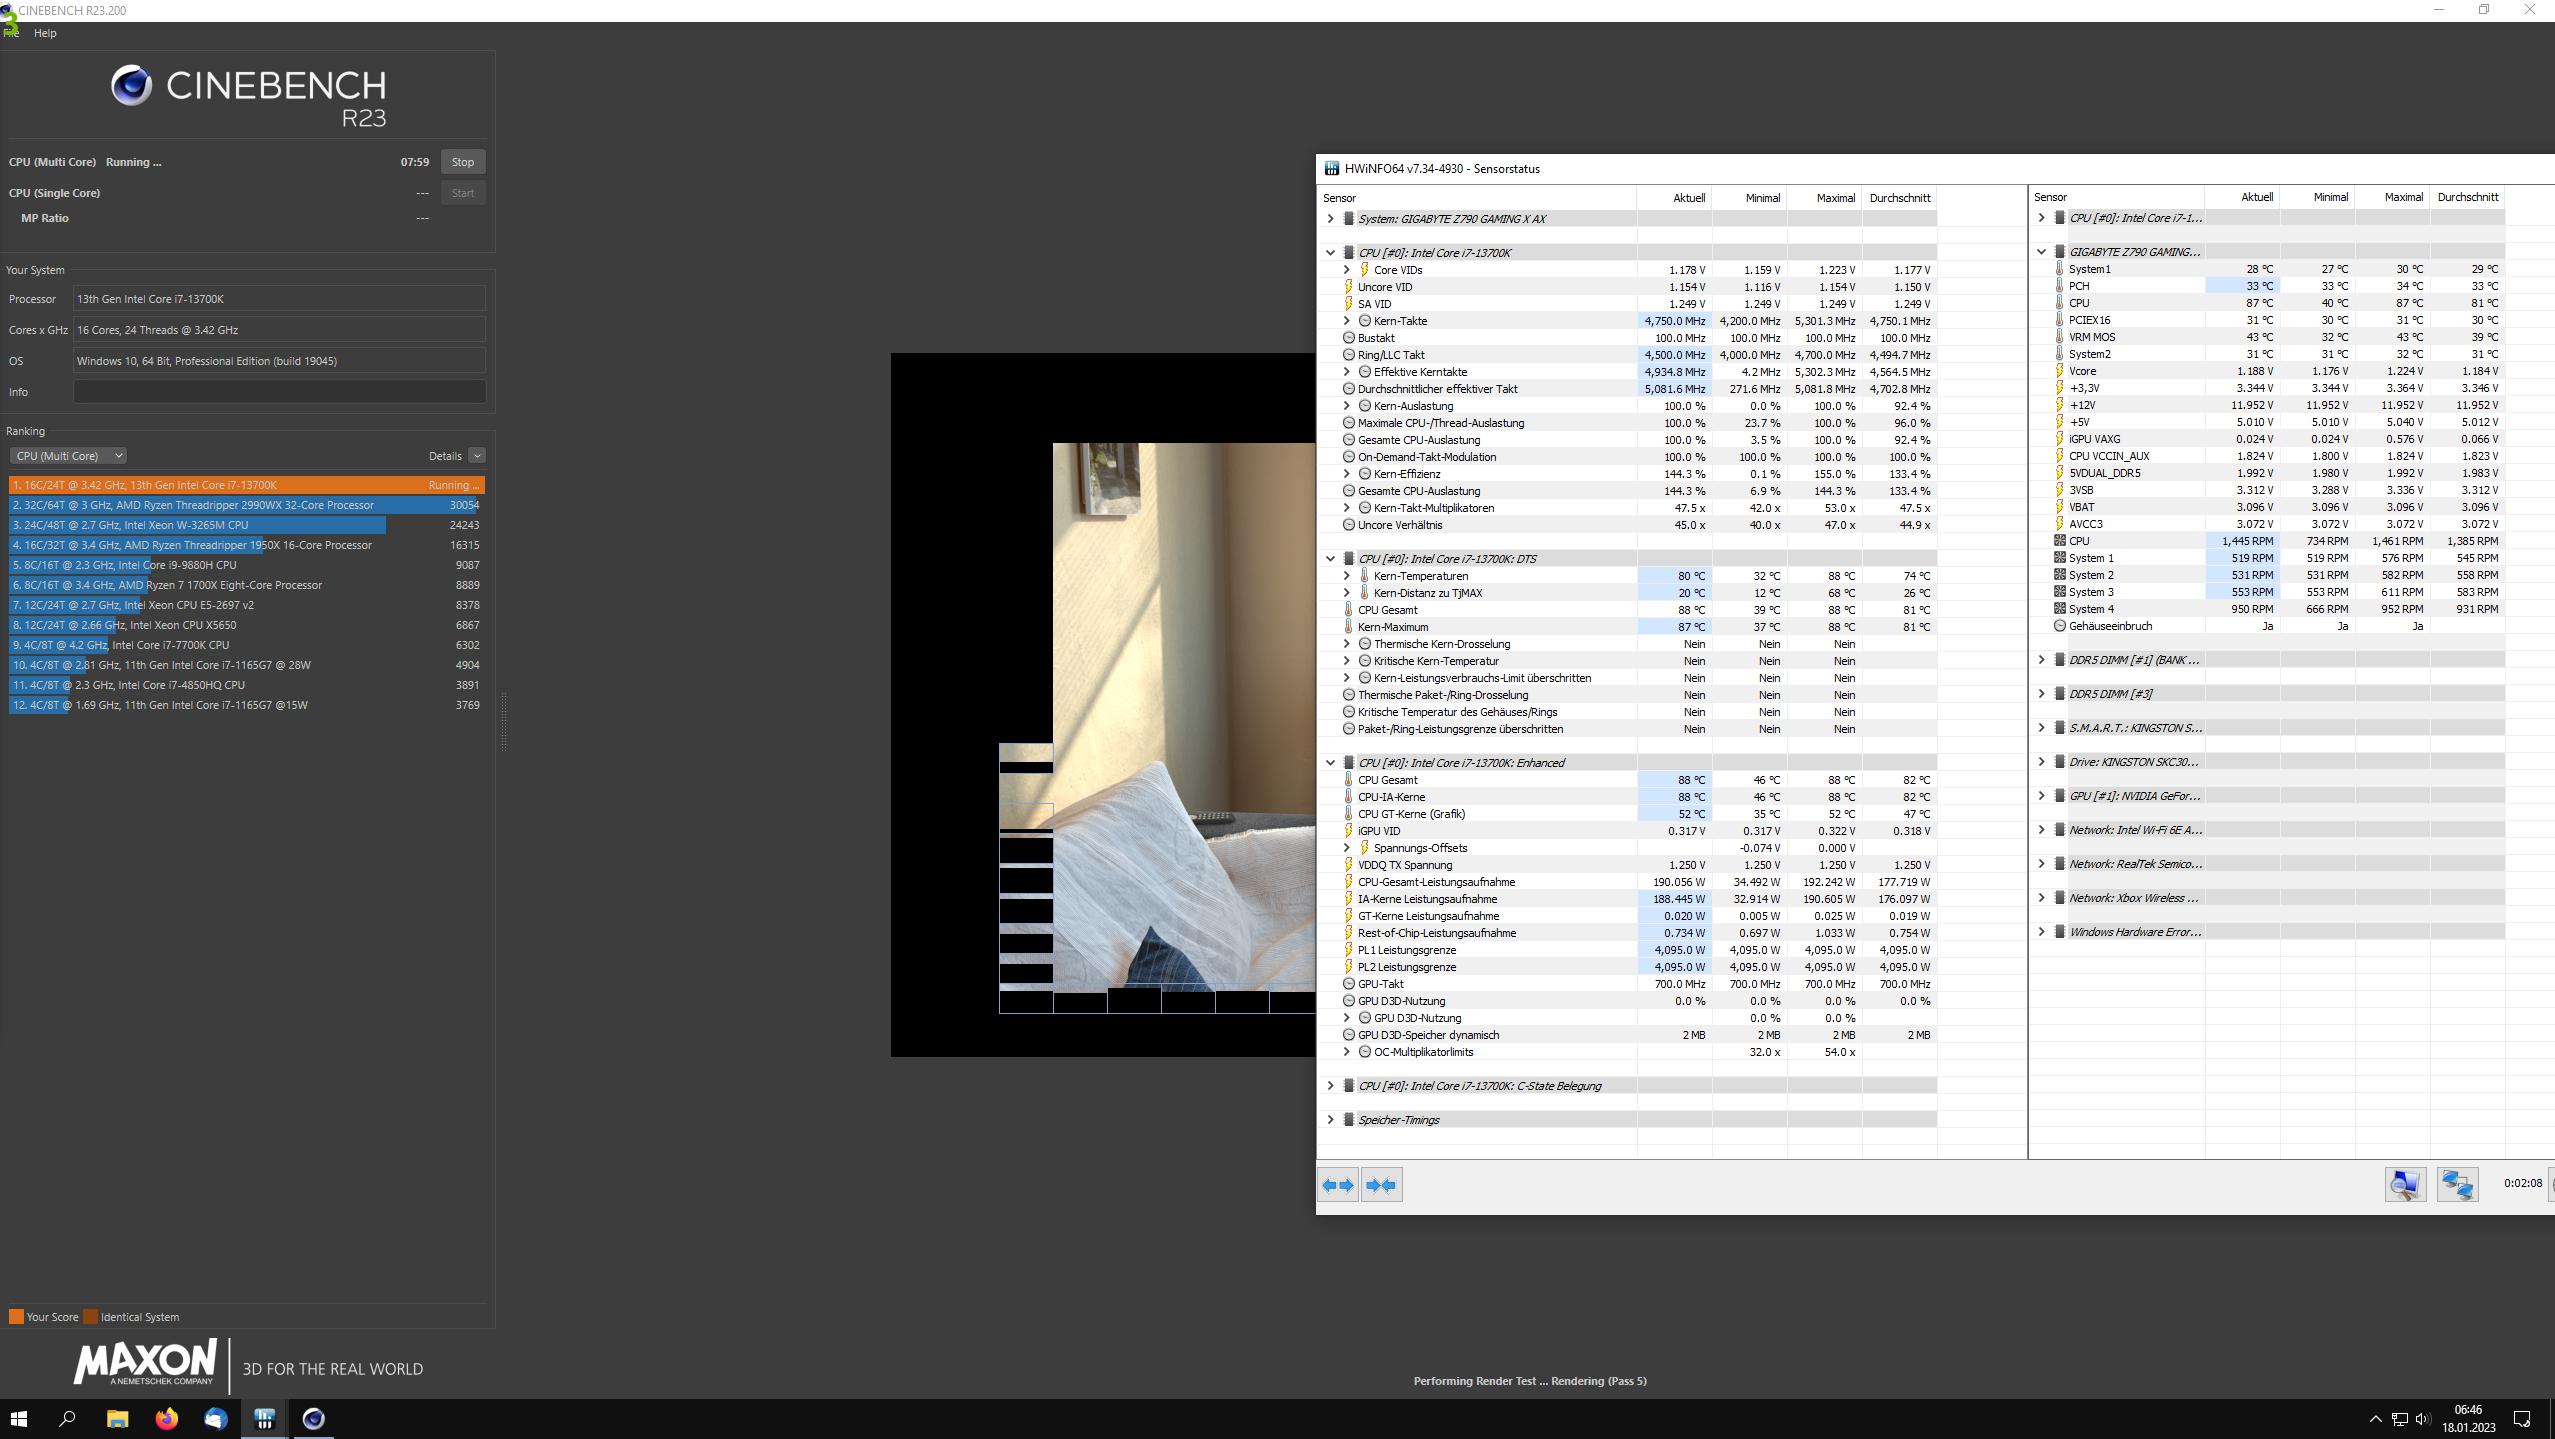Expand the GPU [#1]: NVIDIA GeForce sensor group

[2041, 796]
